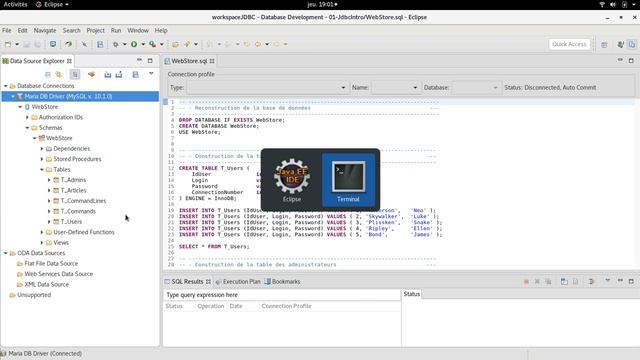Open the Navigate menu

45,30
